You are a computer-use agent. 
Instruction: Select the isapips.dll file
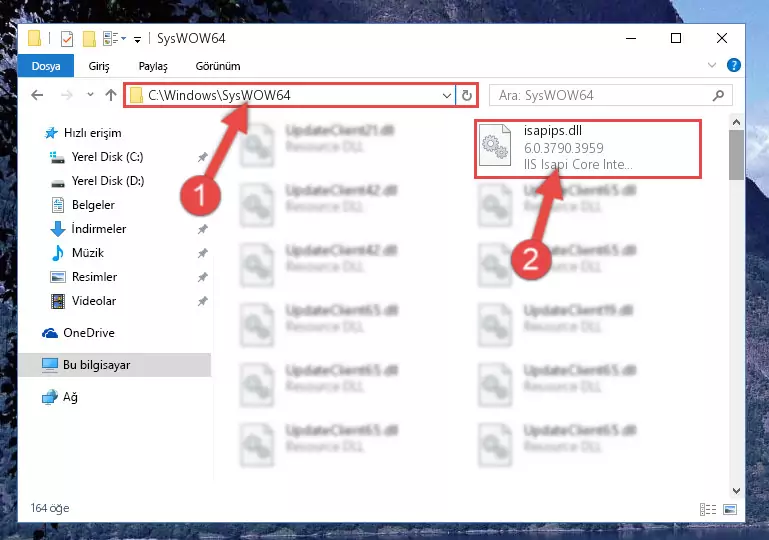(x=588, y=148)
